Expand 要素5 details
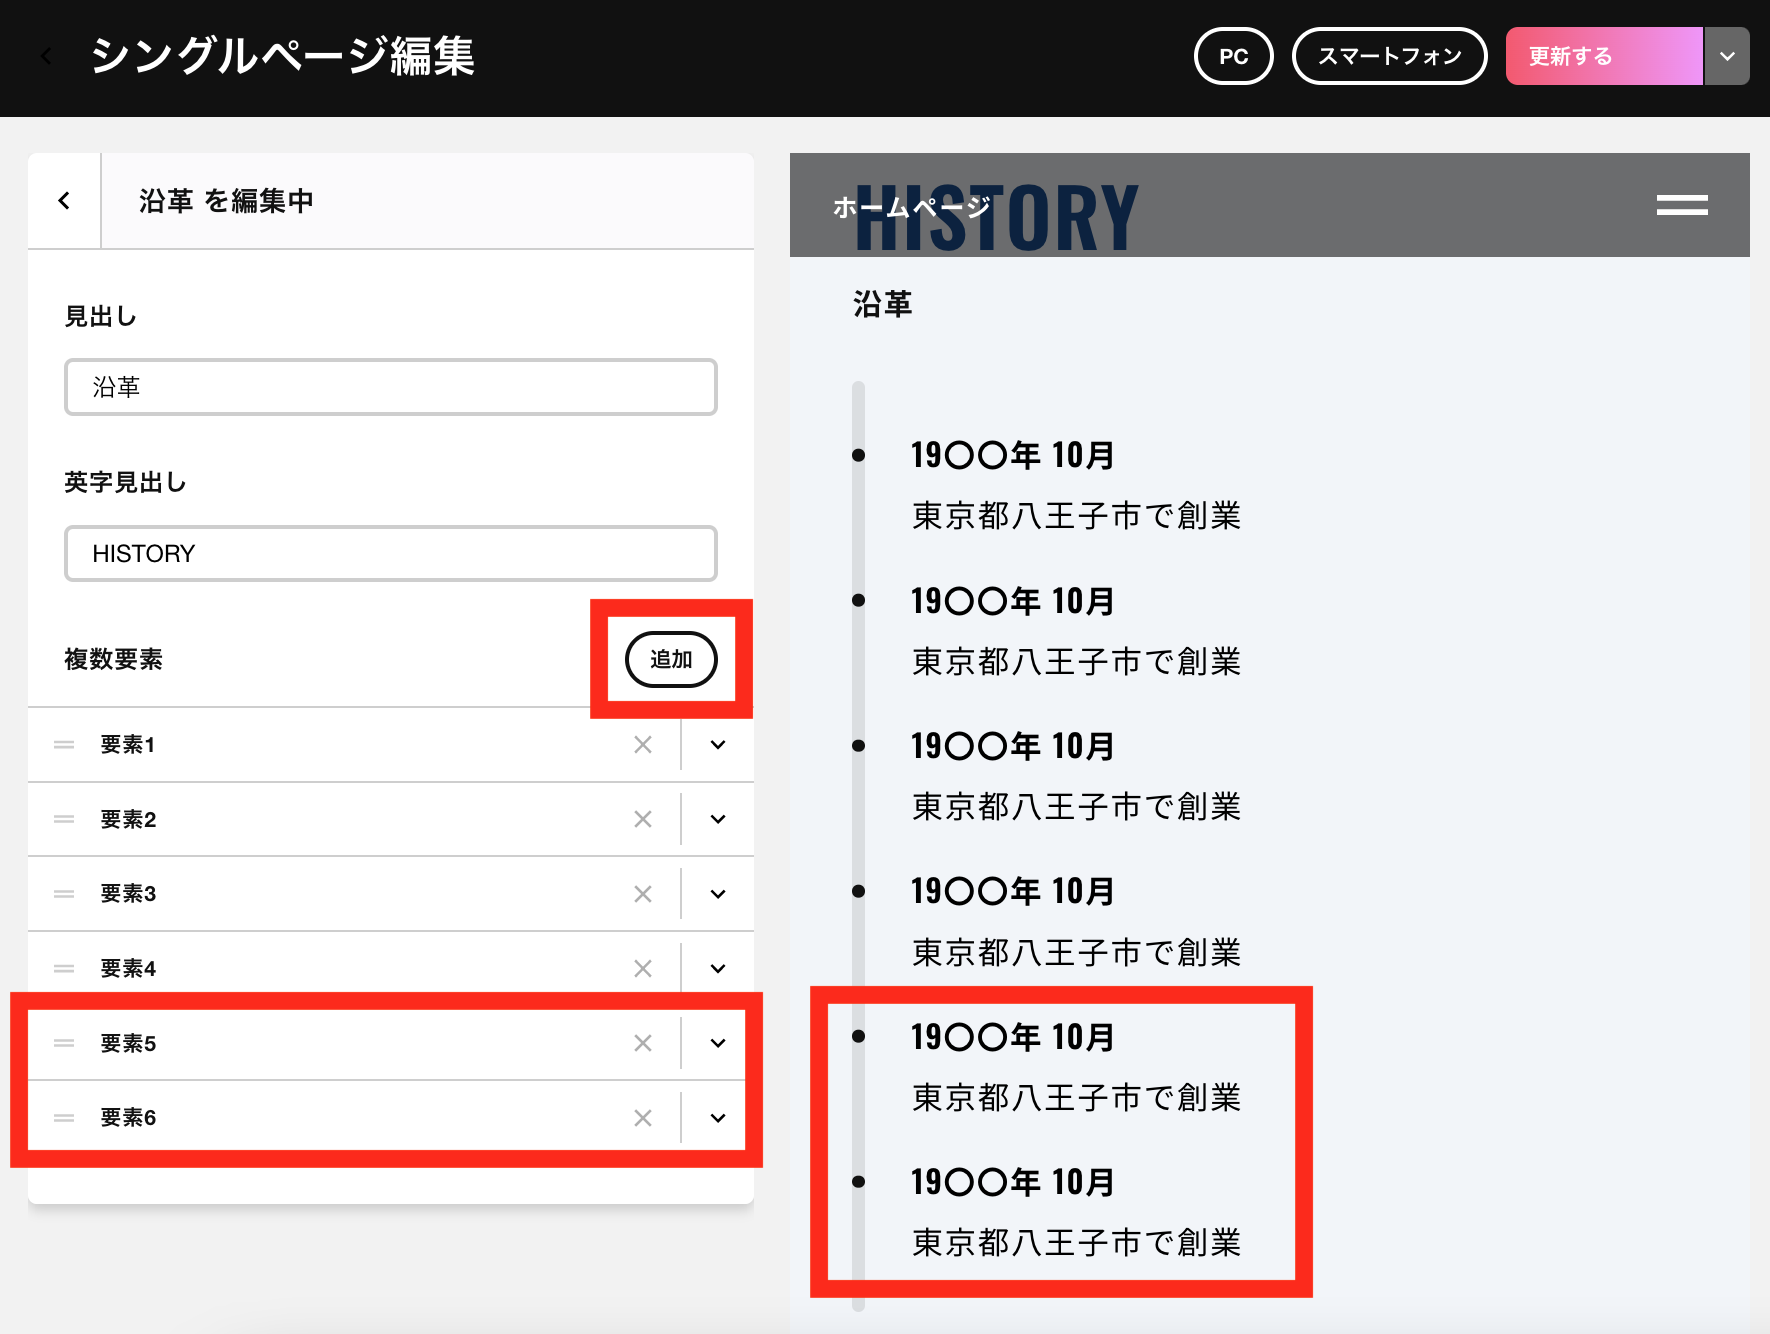 click(x=718, y=1043)
